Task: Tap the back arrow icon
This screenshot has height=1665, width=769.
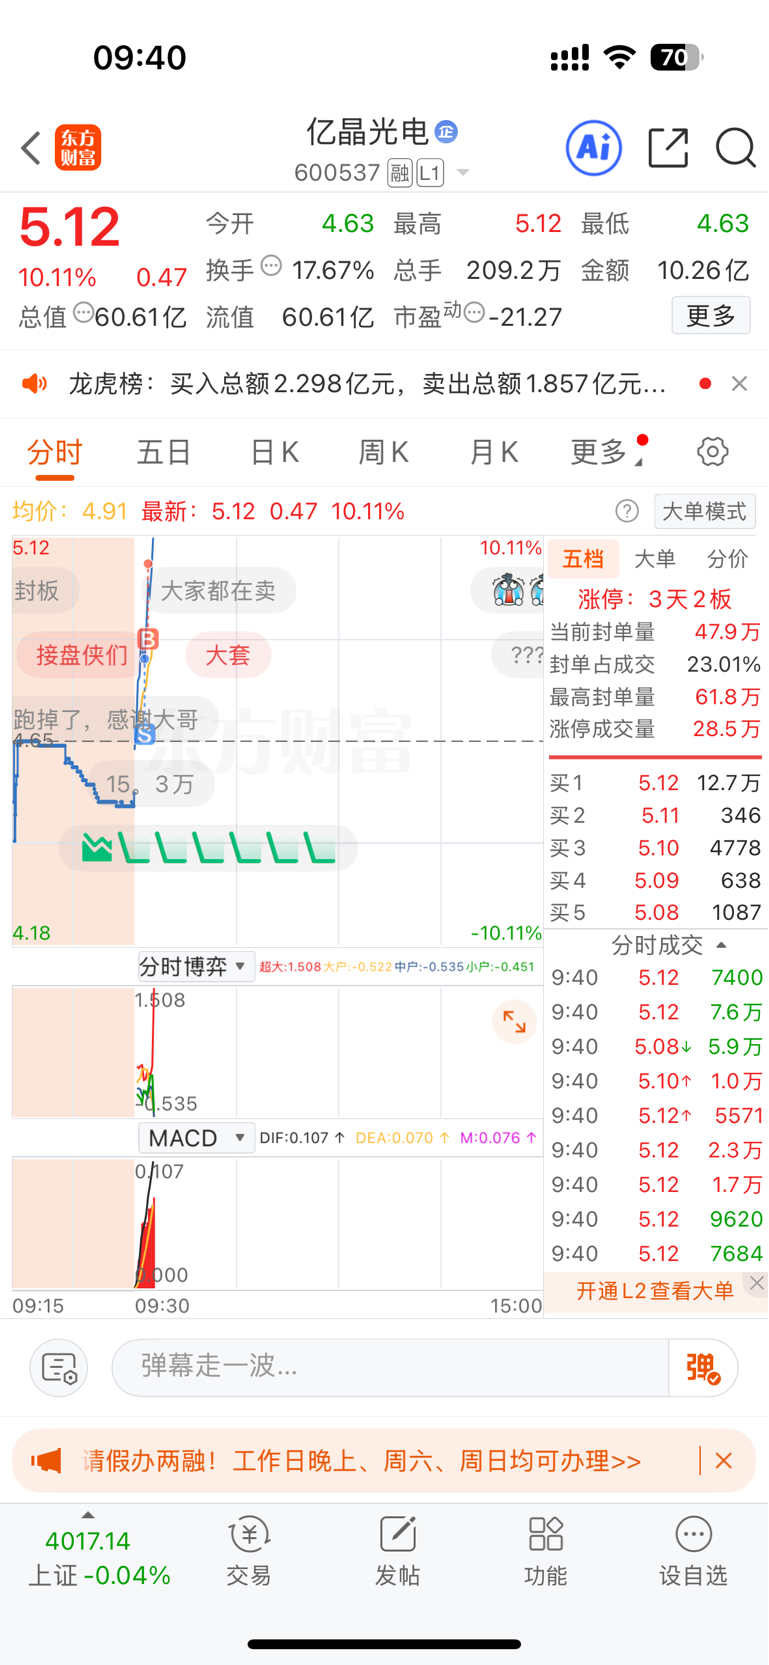Action: tap(31, 148)
